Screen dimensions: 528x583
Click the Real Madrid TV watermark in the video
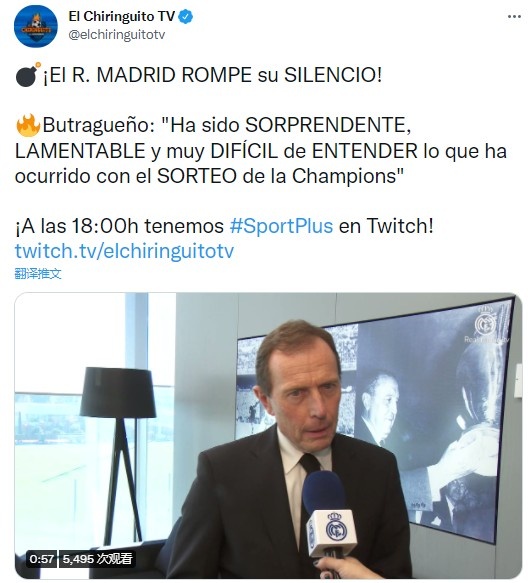[486, 325]
